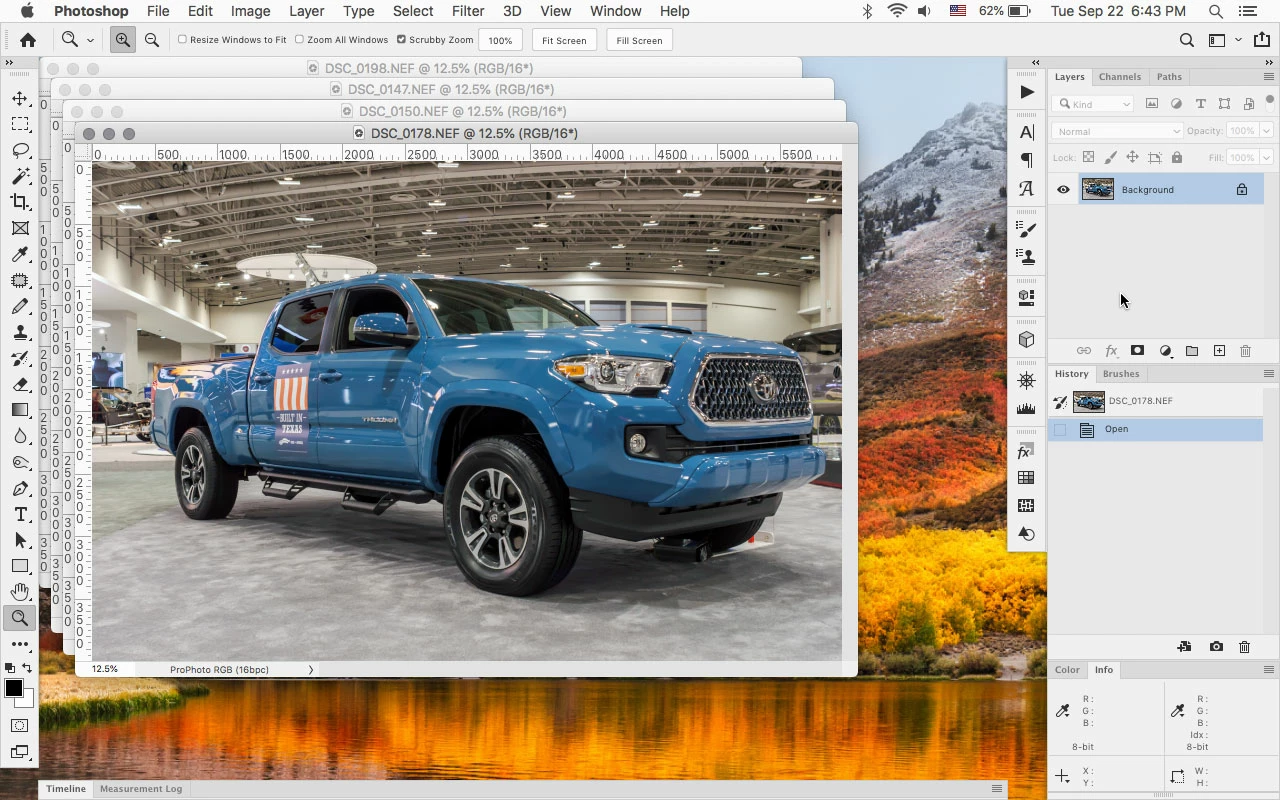Select the Crop tool
1280x800 pixels.
pyautogui.click(x=20, y=202)
